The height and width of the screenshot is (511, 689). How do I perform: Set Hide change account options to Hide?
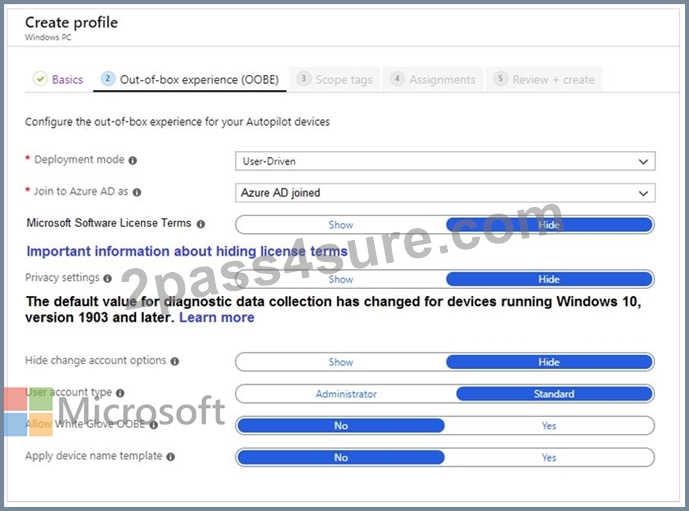549,362
